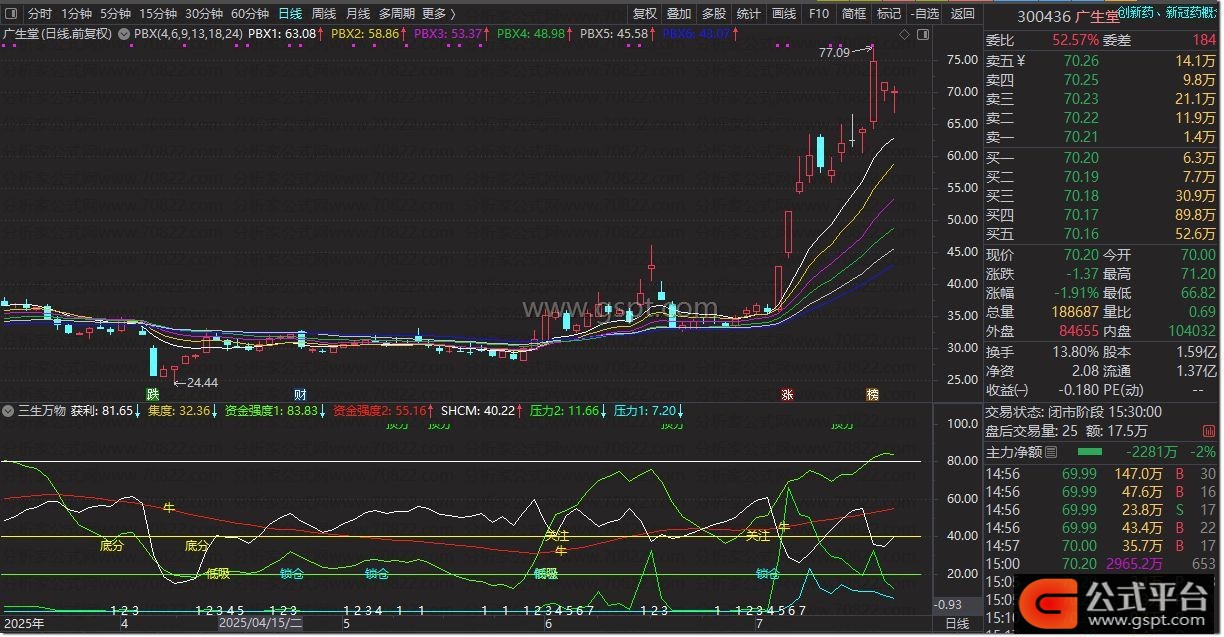Image resolution: width=1224 pixels, height=637 pixels.
Task: Click the 叠加 overlay button
Action: [x=679, y=14]
